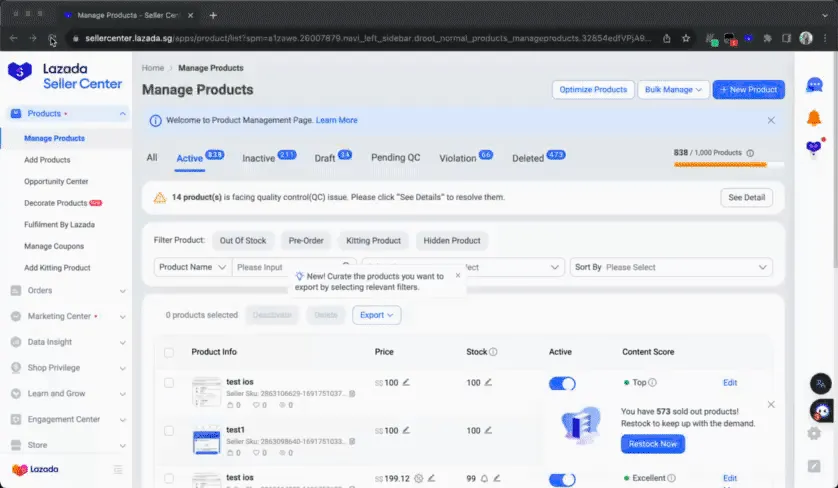Edit the price of test1 product
Screen dimensions: 838x488
click(x=406, y=430)
